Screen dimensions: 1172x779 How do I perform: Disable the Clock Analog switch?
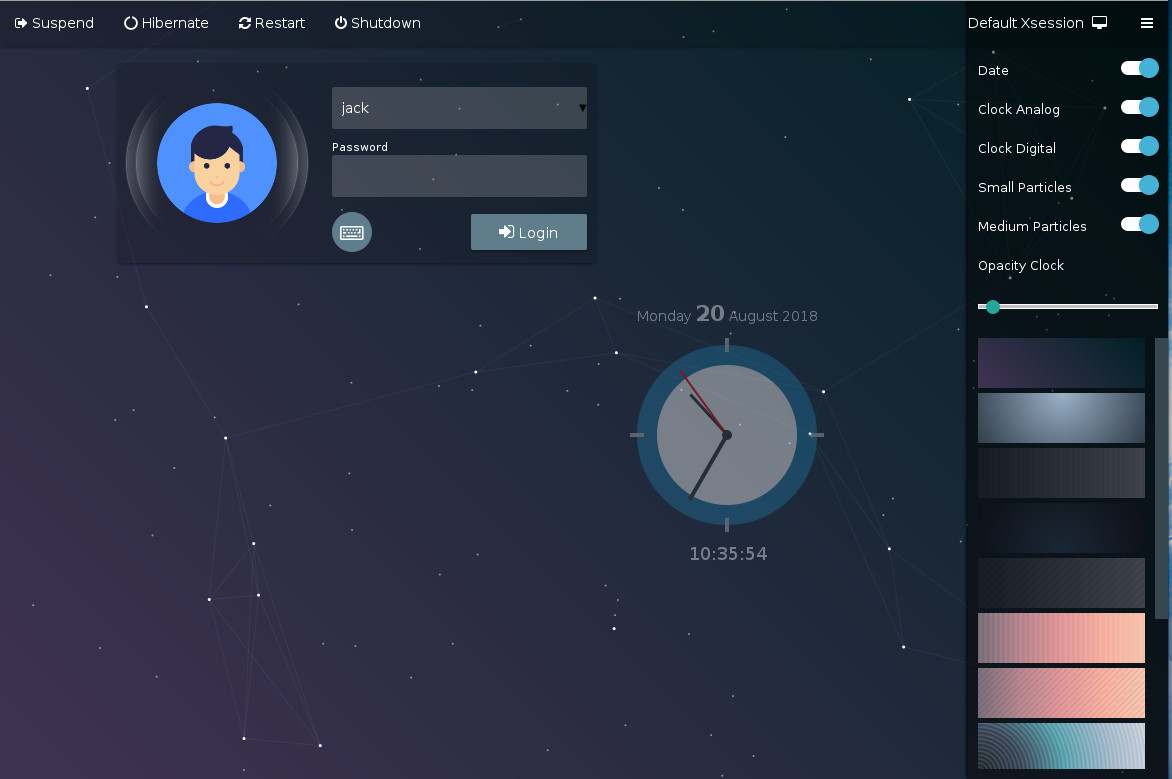coord(1140,107)
